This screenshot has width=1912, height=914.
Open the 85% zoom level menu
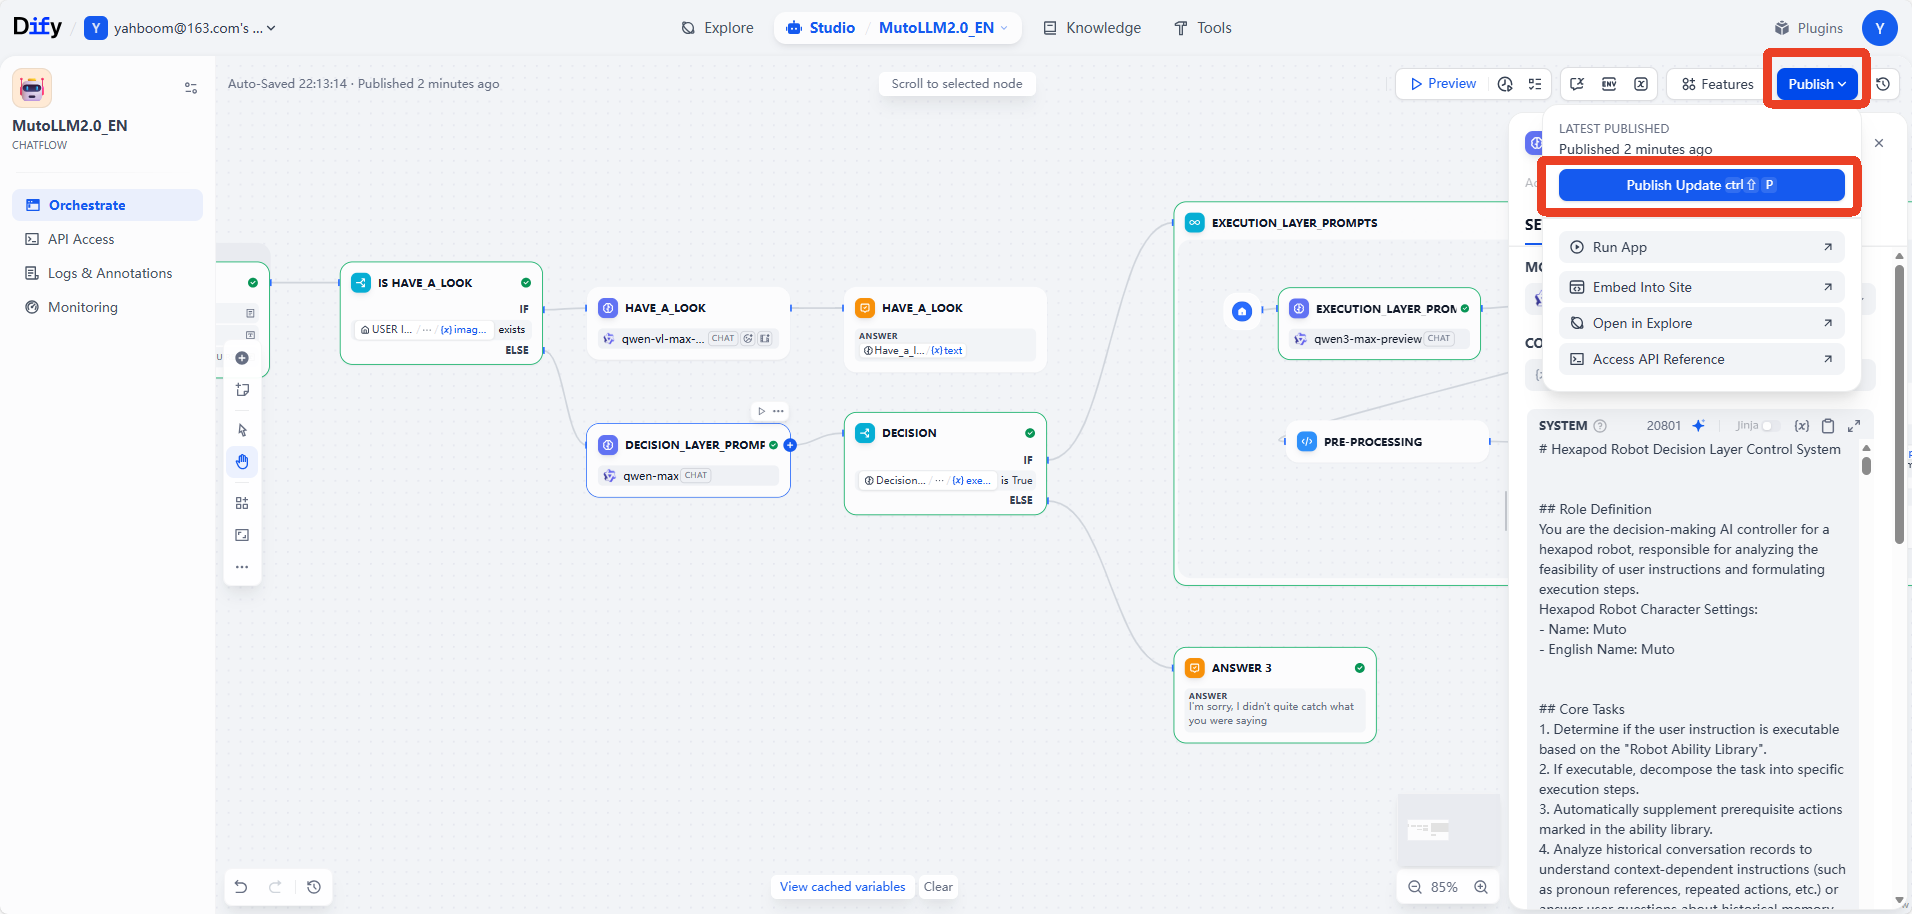pyautogui.click(x=1444, y=887)
